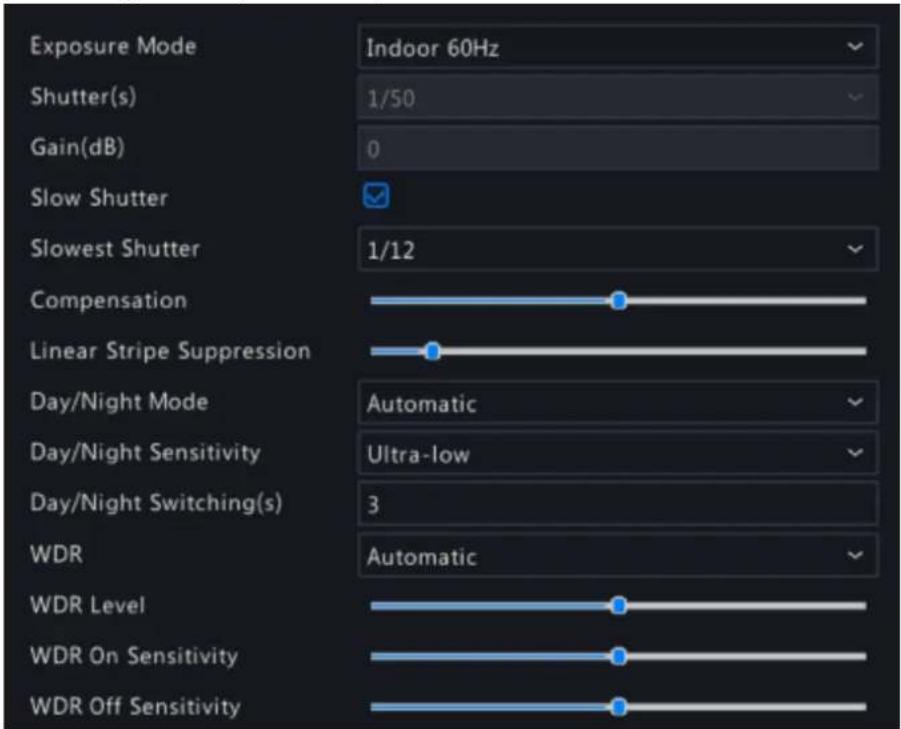The image size is (901, 729).
Task: Click the Gain(dB) label
Action: click(77, 147)
